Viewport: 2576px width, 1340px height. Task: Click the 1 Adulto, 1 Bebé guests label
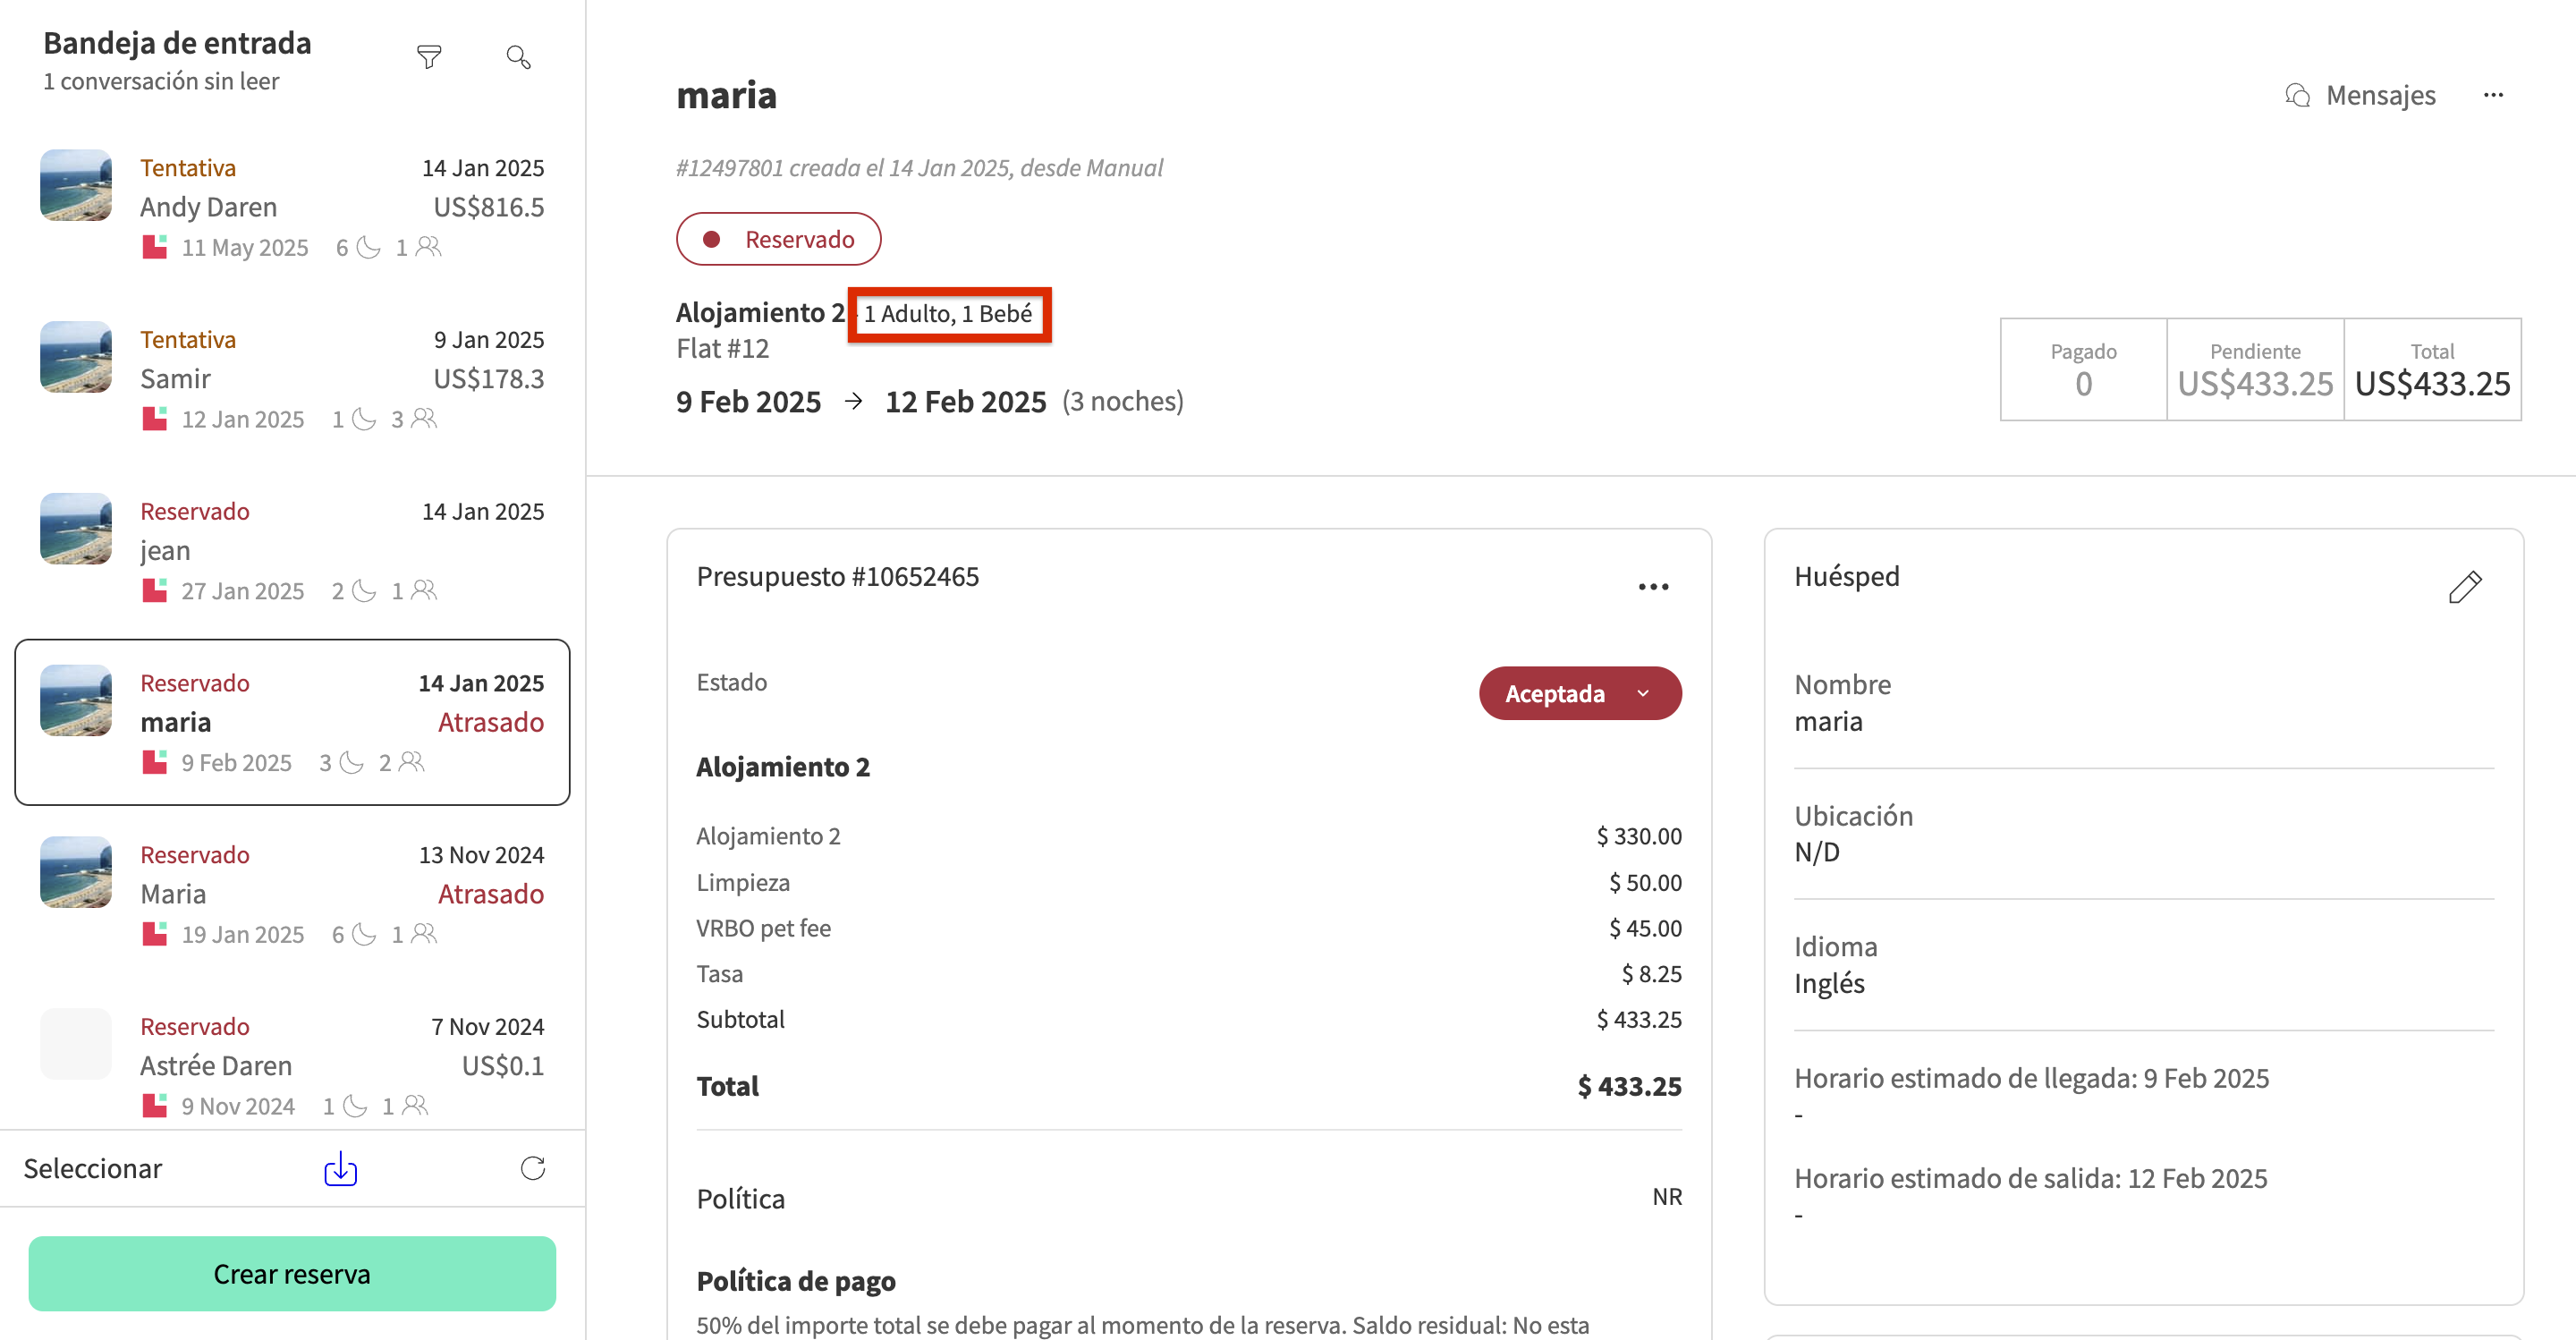tap(948, 314)
